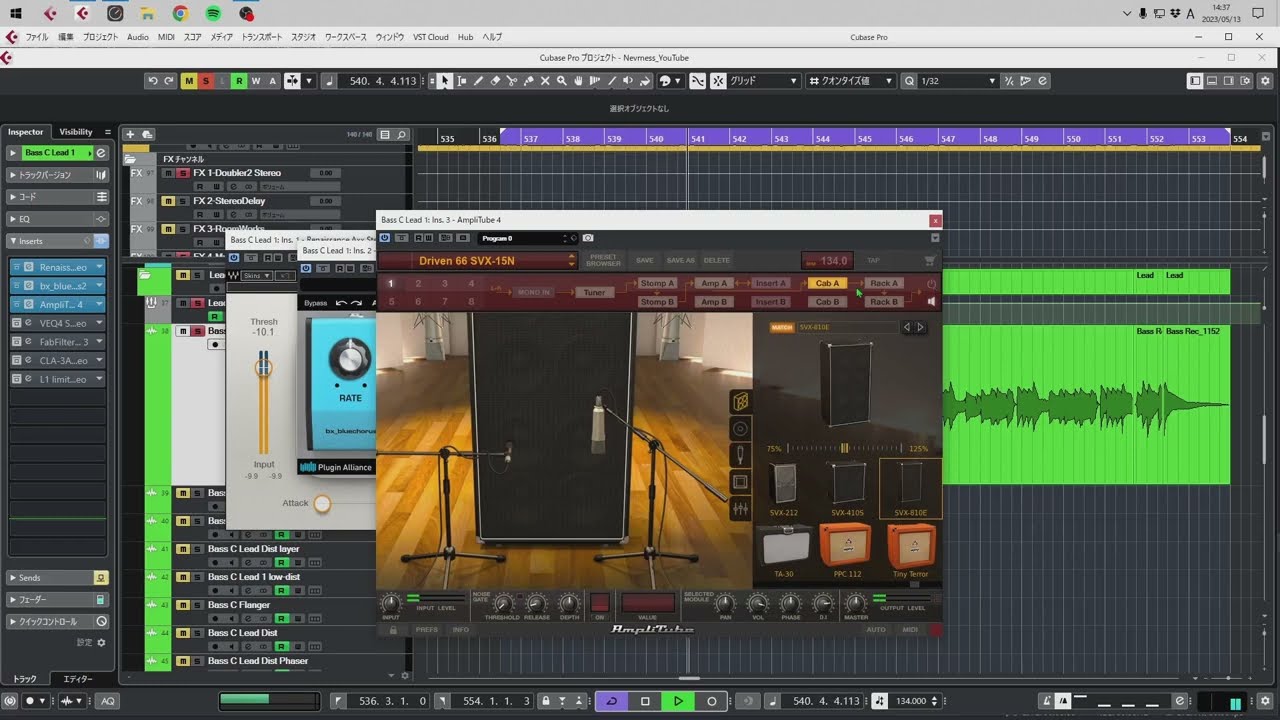Take AmpliTube plugin snapshot with camera icon
Image resolution: width=1280 pixels, height=720 pixels.
point(588,238)
